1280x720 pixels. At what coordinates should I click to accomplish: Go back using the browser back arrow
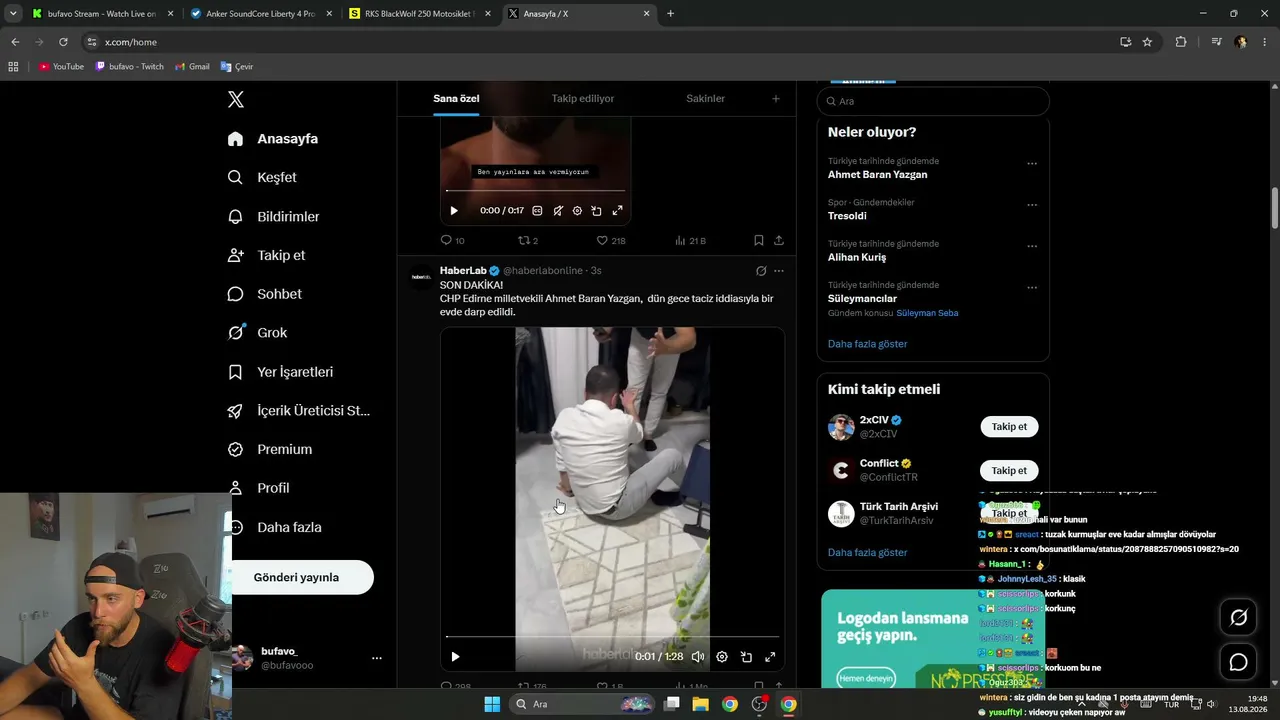(x=15, y=42)
